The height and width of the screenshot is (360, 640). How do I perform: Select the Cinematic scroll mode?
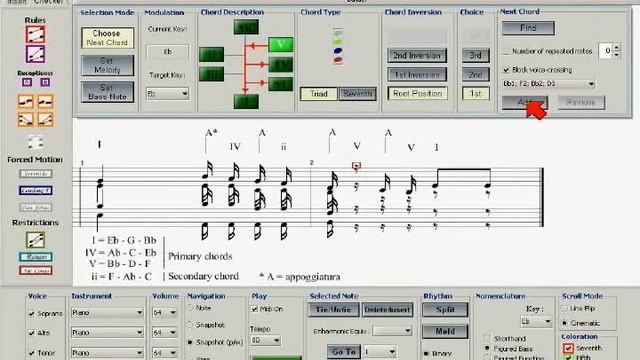pos(565,323)
